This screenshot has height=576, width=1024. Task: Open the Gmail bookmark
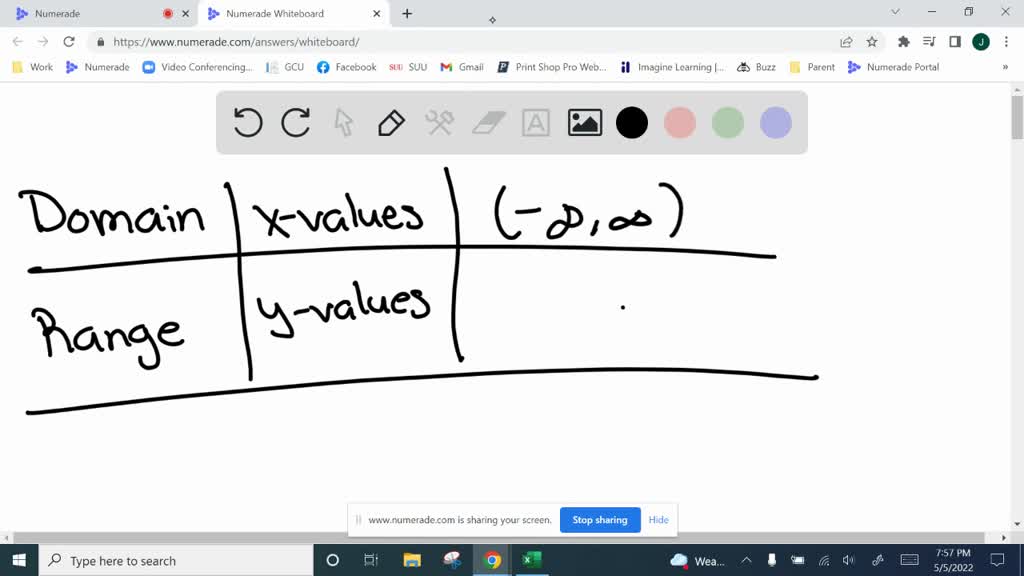tap(461, 67)
